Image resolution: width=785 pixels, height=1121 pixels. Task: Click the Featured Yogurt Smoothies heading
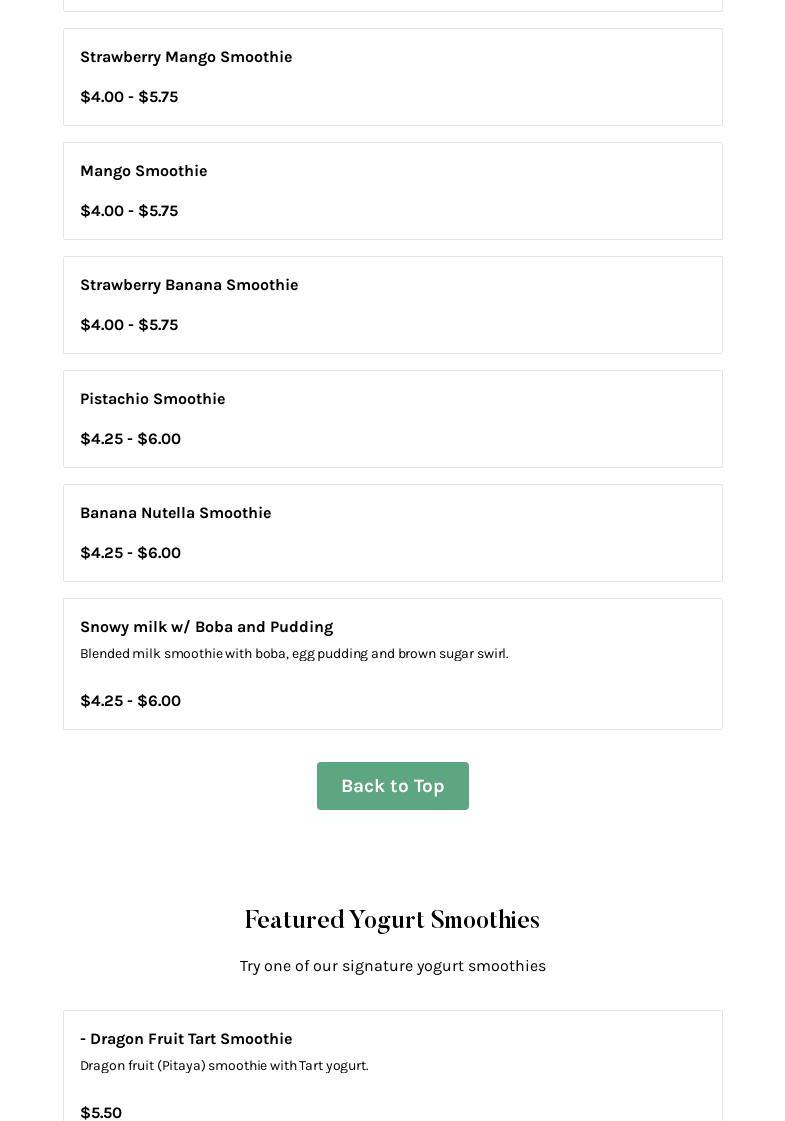click(392, 920)
